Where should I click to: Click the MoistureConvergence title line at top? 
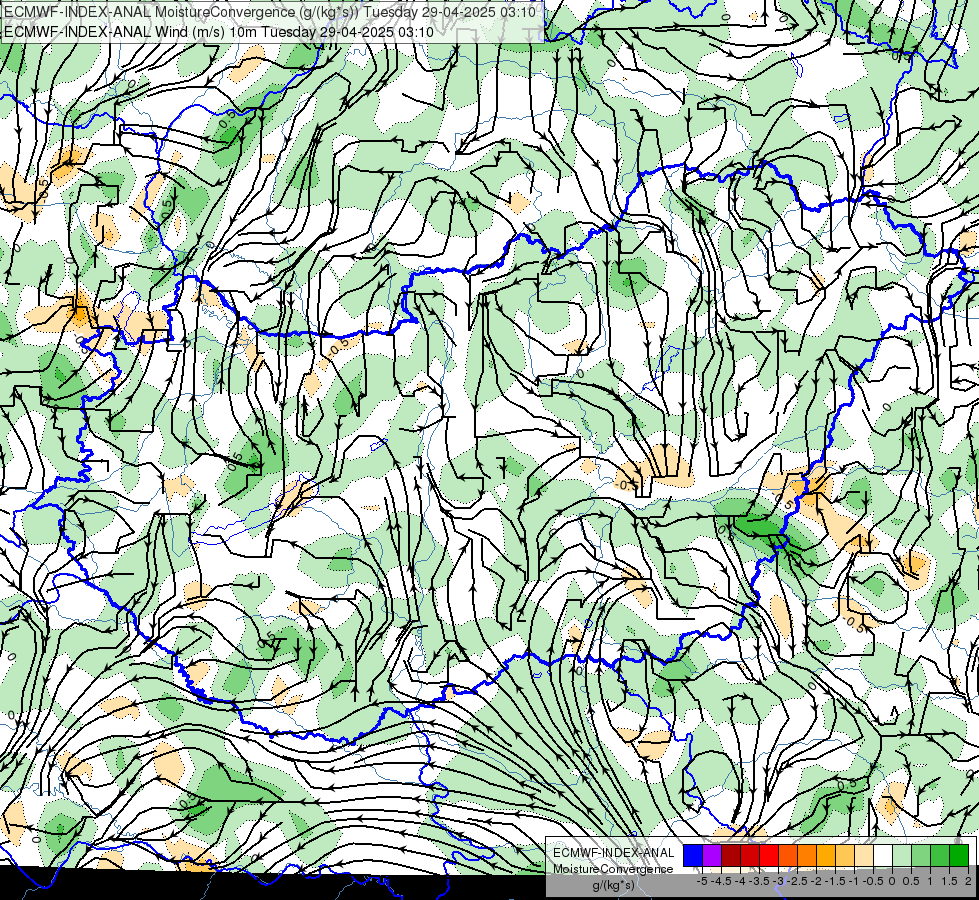click(270, 12)
